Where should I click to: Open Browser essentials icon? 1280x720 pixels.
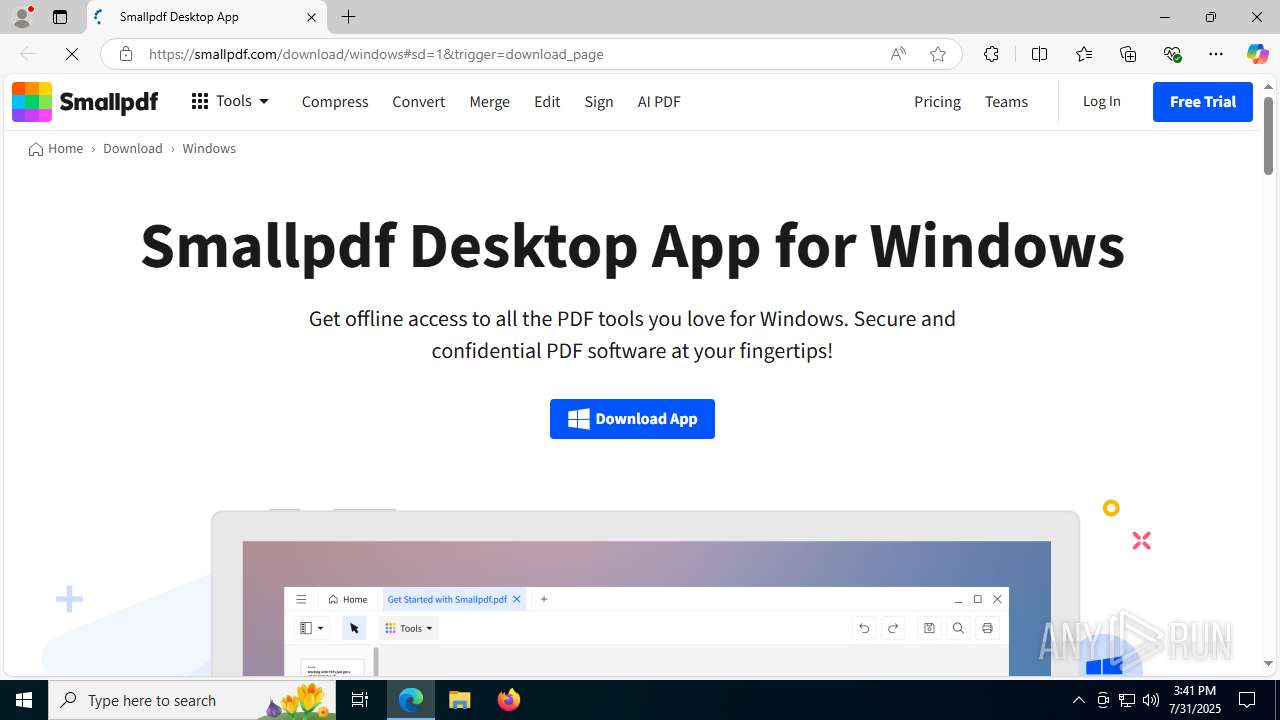pos(1172,54)
